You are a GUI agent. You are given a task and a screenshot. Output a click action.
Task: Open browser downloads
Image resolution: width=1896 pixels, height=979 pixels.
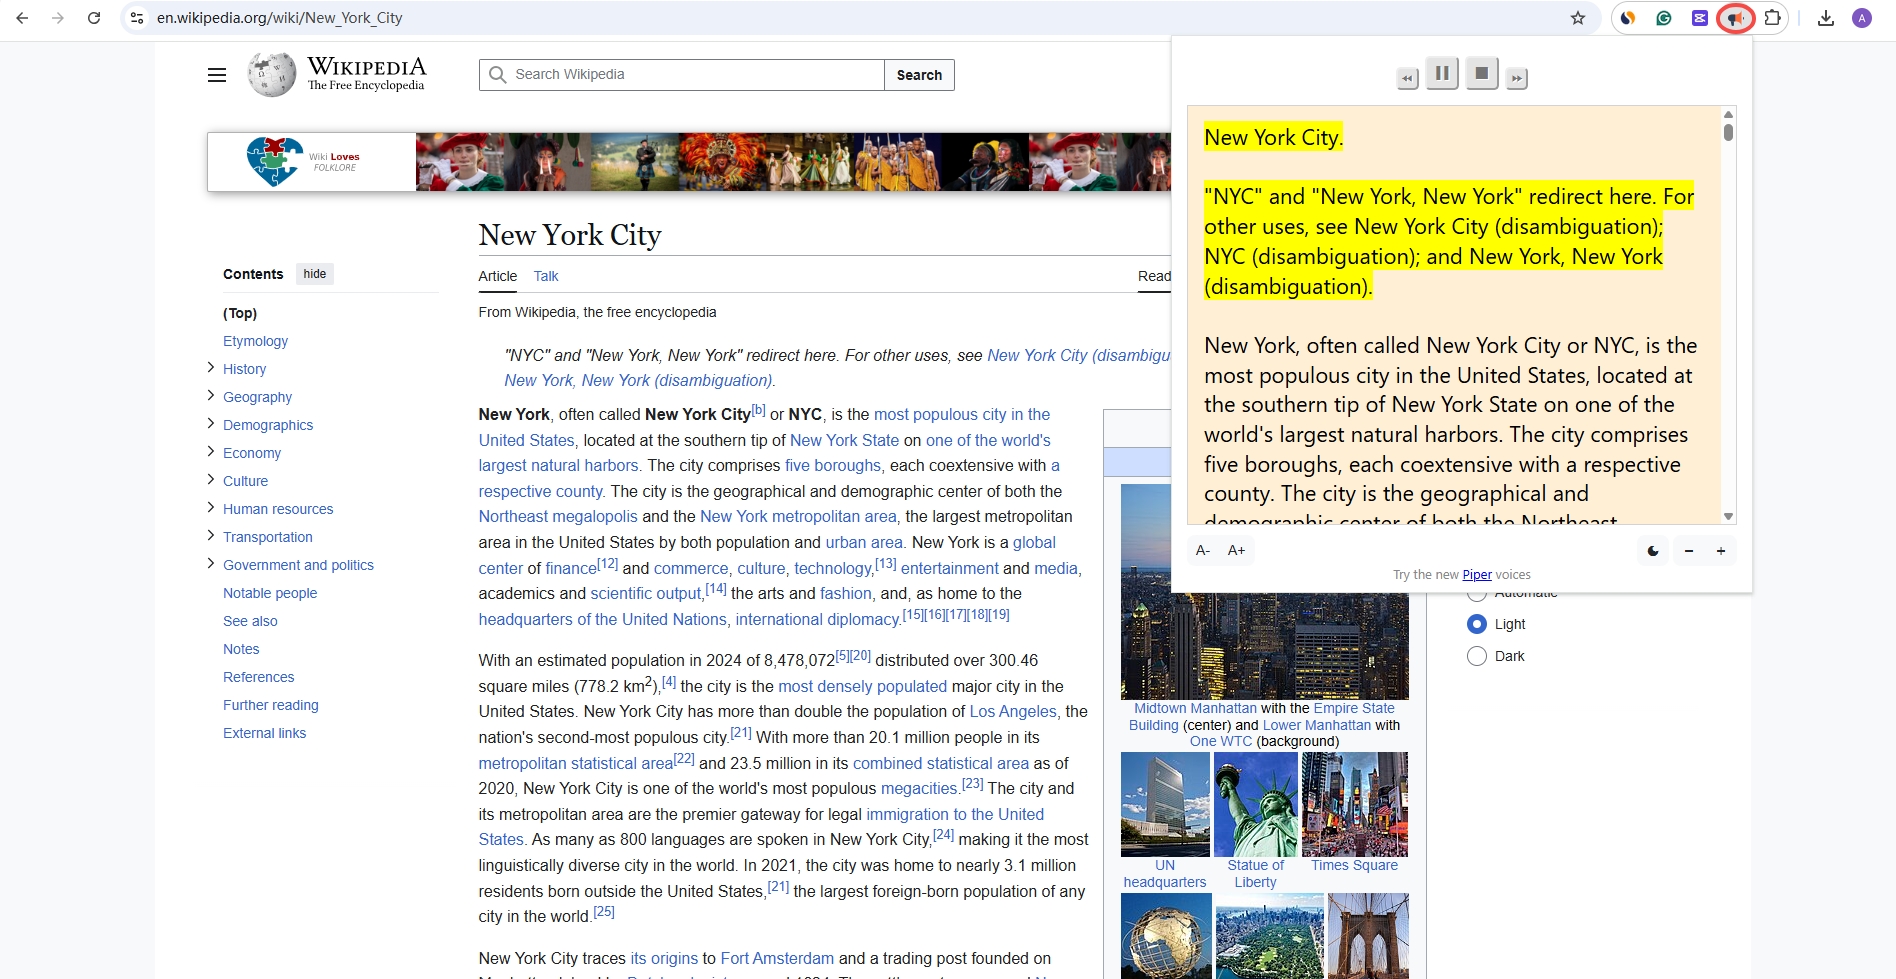[x=1826, y=18]
